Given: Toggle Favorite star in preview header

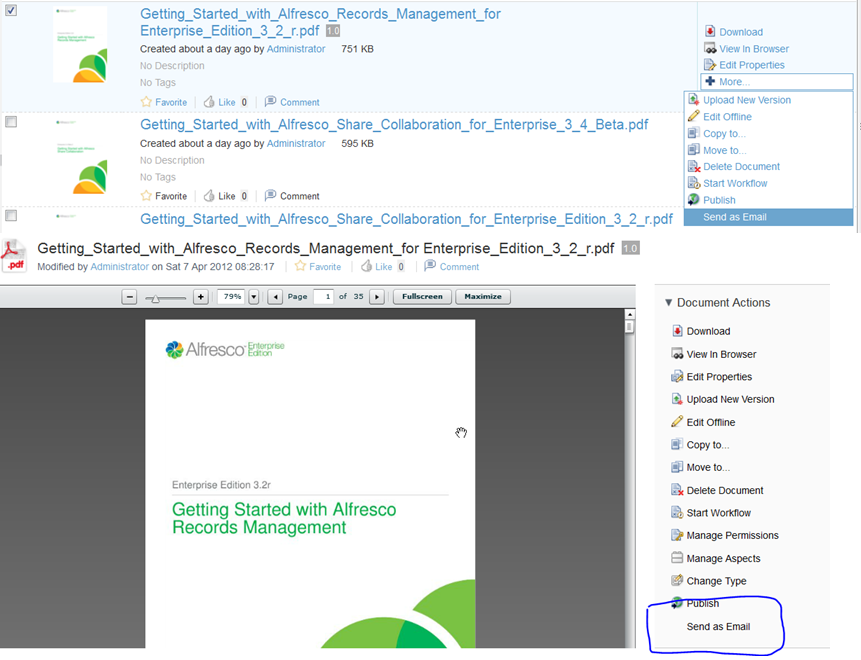Looking at the screenshot, I should (x=300, y=266).
